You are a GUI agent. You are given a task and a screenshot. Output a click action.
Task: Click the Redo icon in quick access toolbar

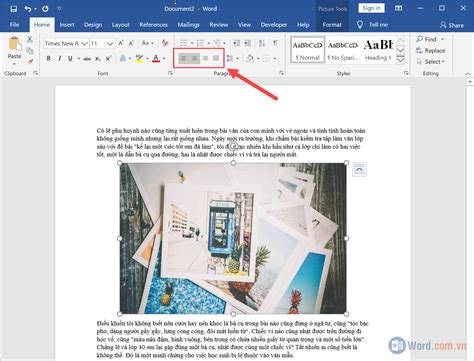coord(45,9)
